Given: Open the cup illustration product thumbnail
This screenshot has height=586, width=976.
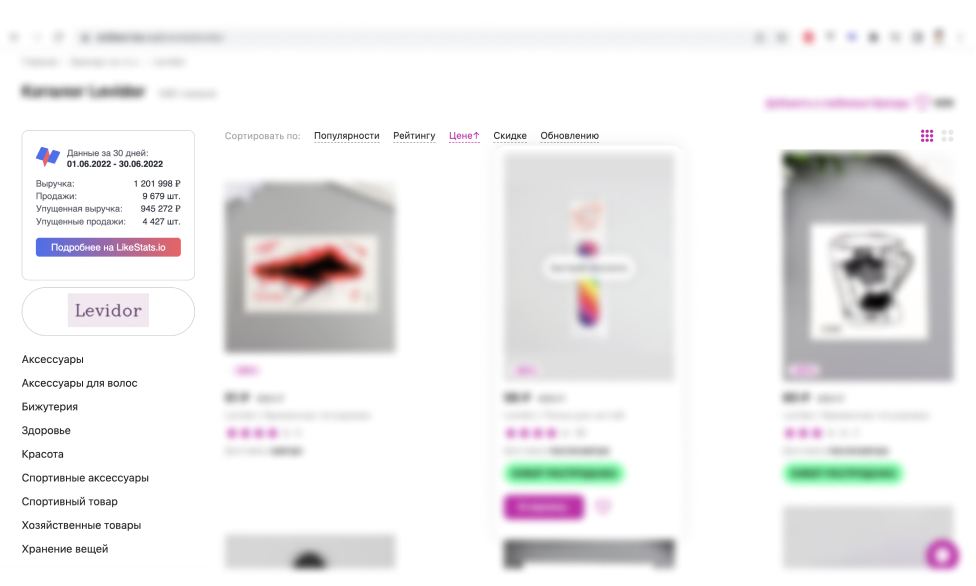Looking at the screenshot, I should (x=868, y=266).
